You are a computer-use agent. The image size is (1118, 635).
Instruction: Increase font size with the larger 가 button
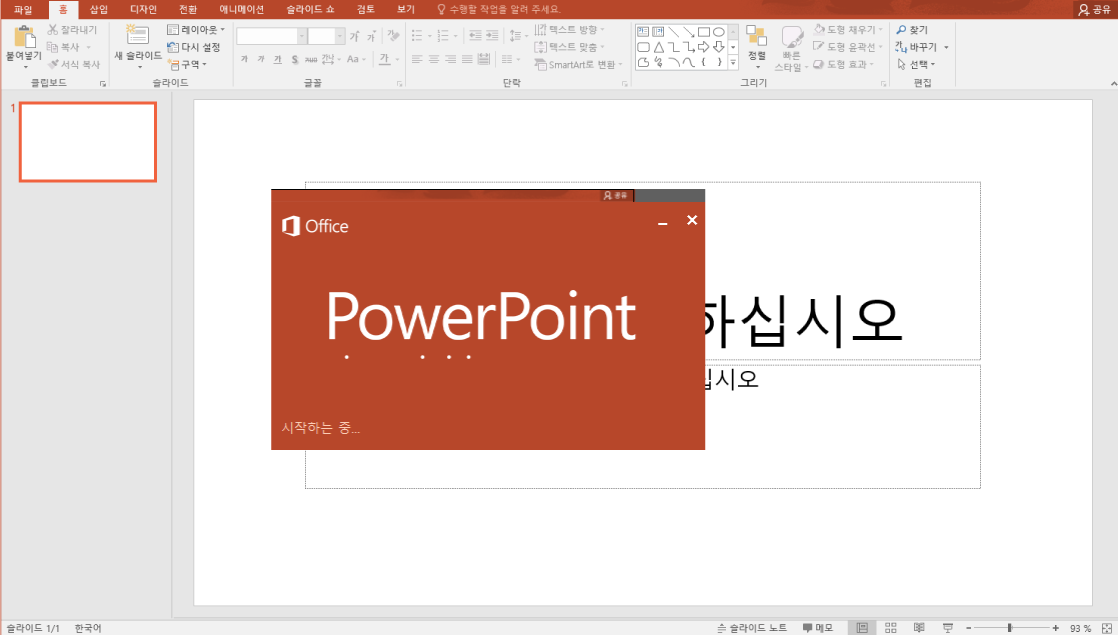pos(354,36)
